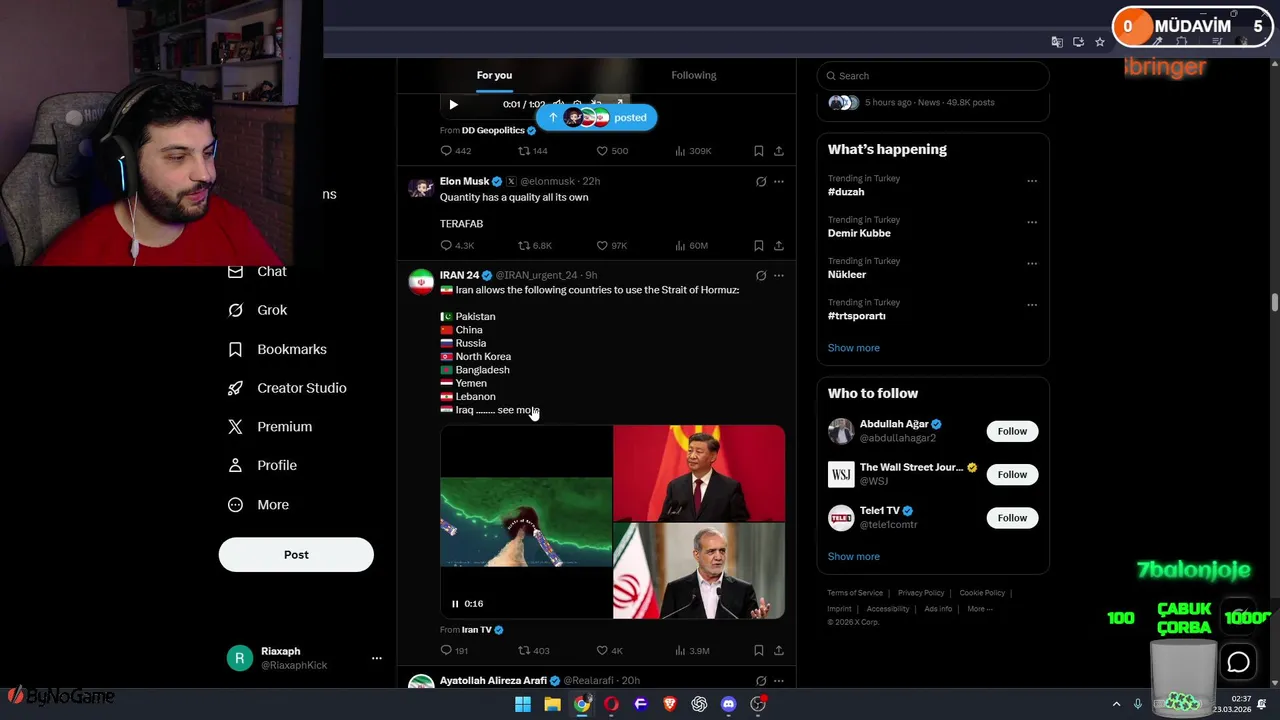Open the Iranian president image thumbnail
Screen dimensions: 1280x720
point(699,571)
